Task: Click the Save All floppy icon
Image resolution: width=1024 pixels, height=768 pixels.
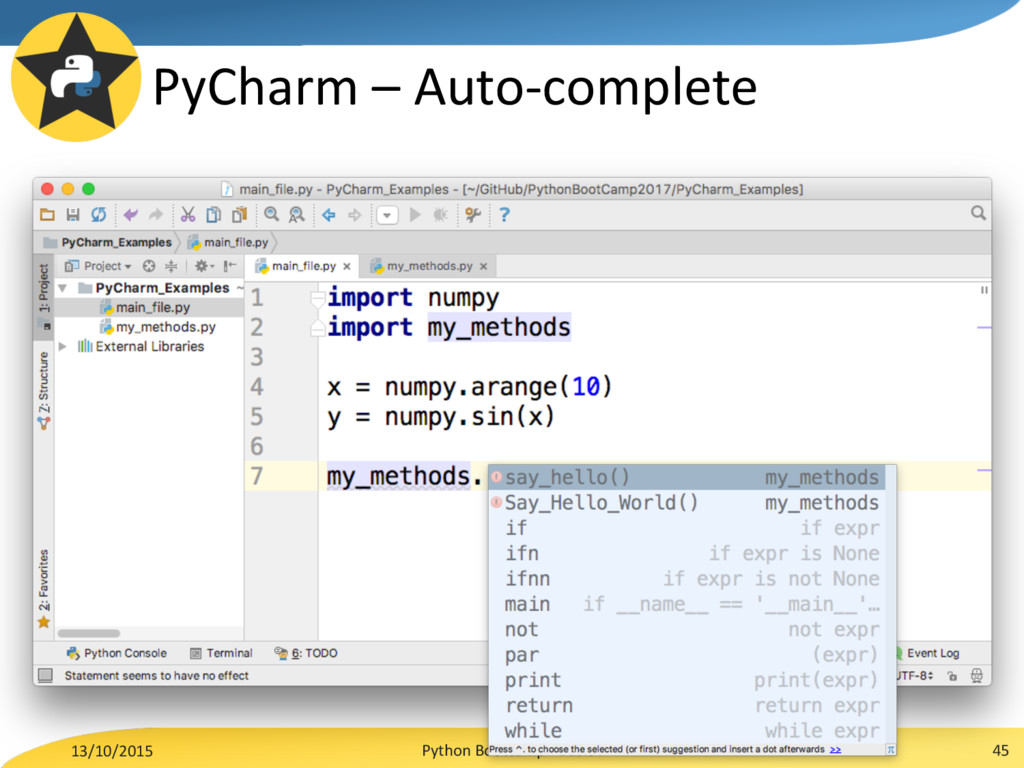Action: [x=72, y=215]
